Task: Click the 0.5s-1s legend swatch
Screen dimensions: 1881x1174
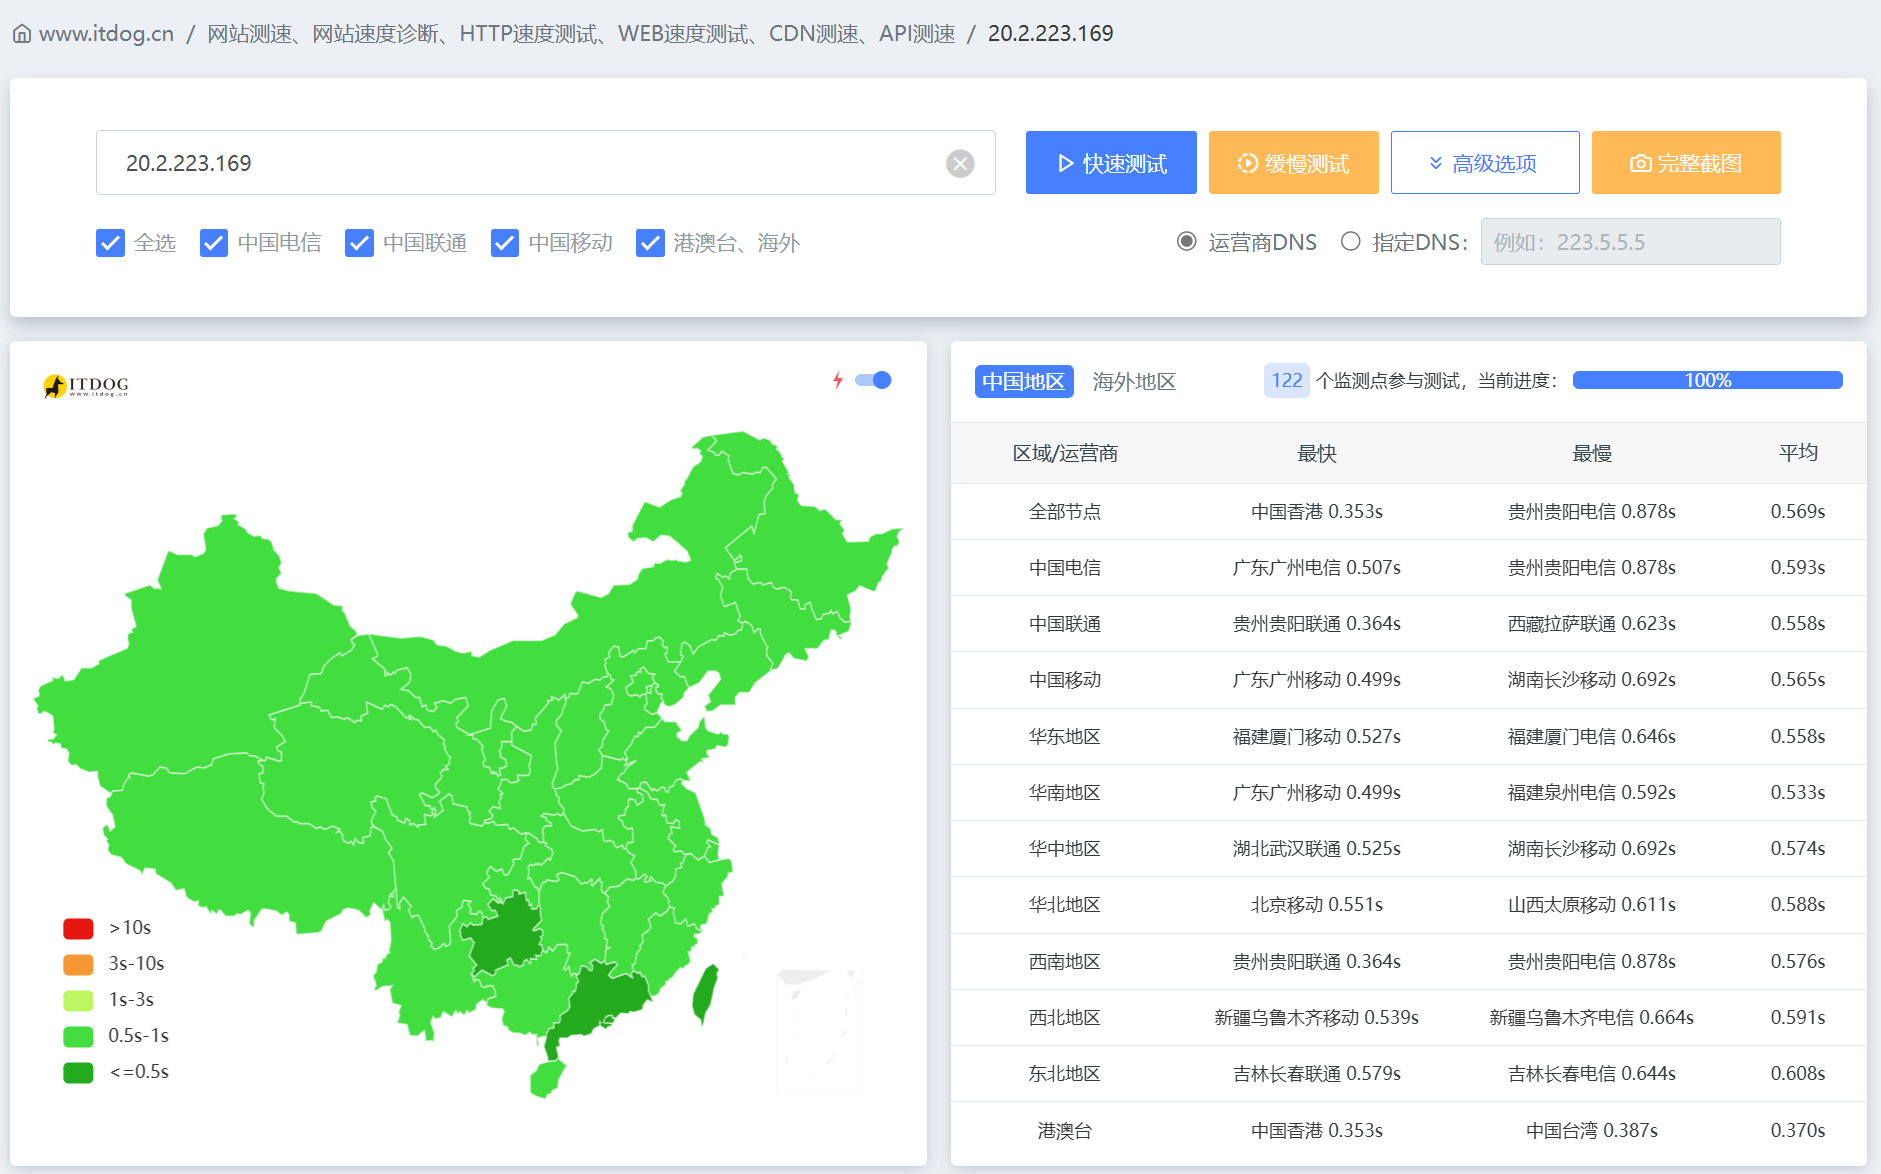Action: [x=78, y=1036]
